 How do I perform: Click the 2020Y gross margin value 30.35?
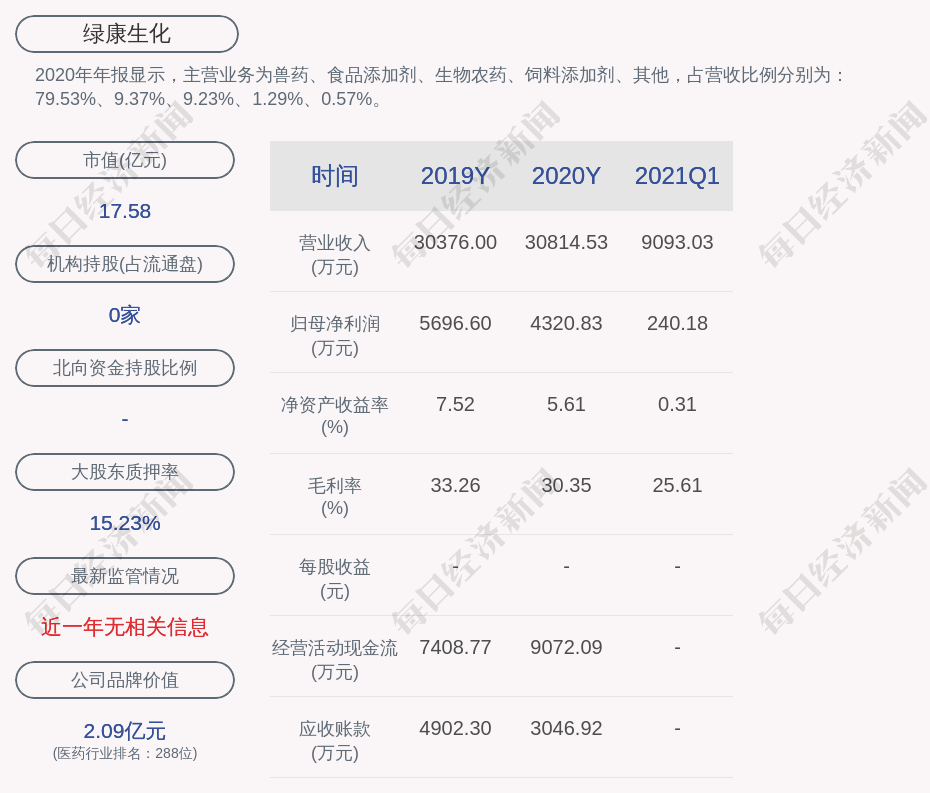566,485
